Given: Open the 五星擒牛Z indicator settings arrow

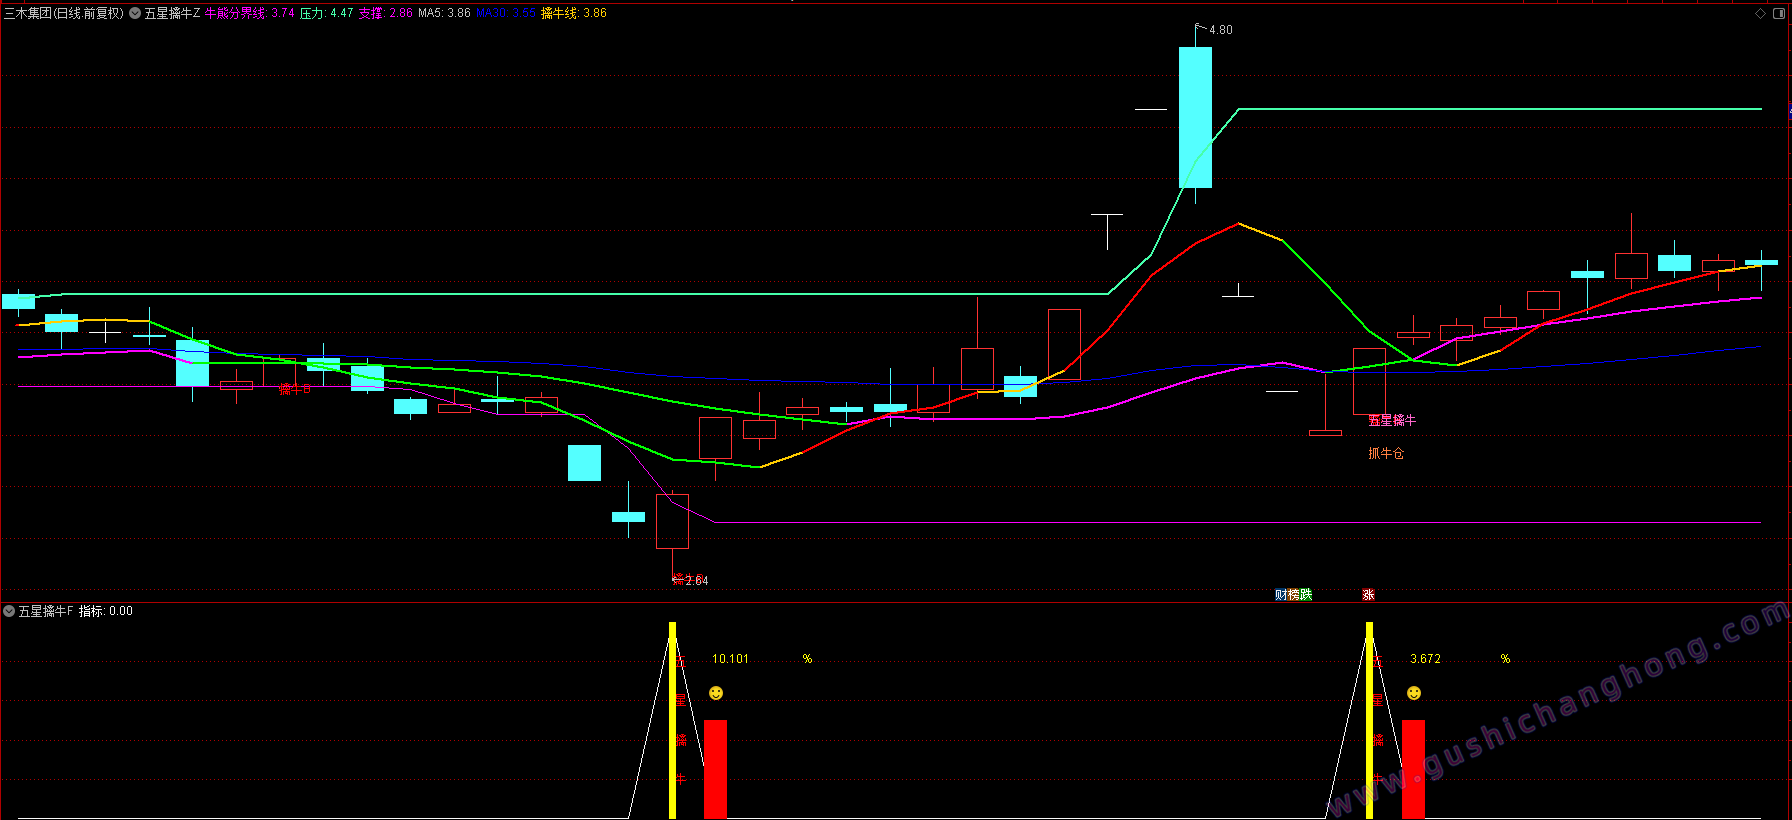Looking at the screenshot, I should [x=135, y=13].
